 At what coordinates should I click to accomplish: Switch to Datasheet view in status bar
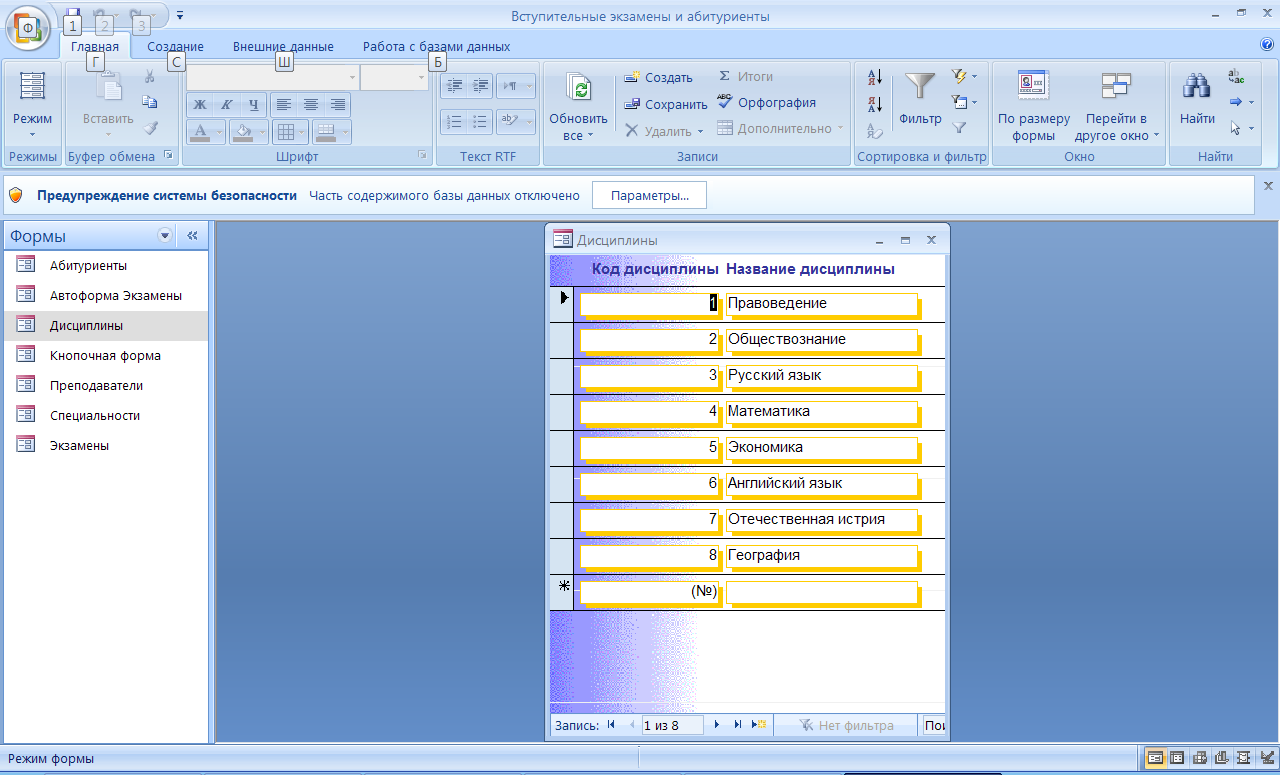[1177, 758]
